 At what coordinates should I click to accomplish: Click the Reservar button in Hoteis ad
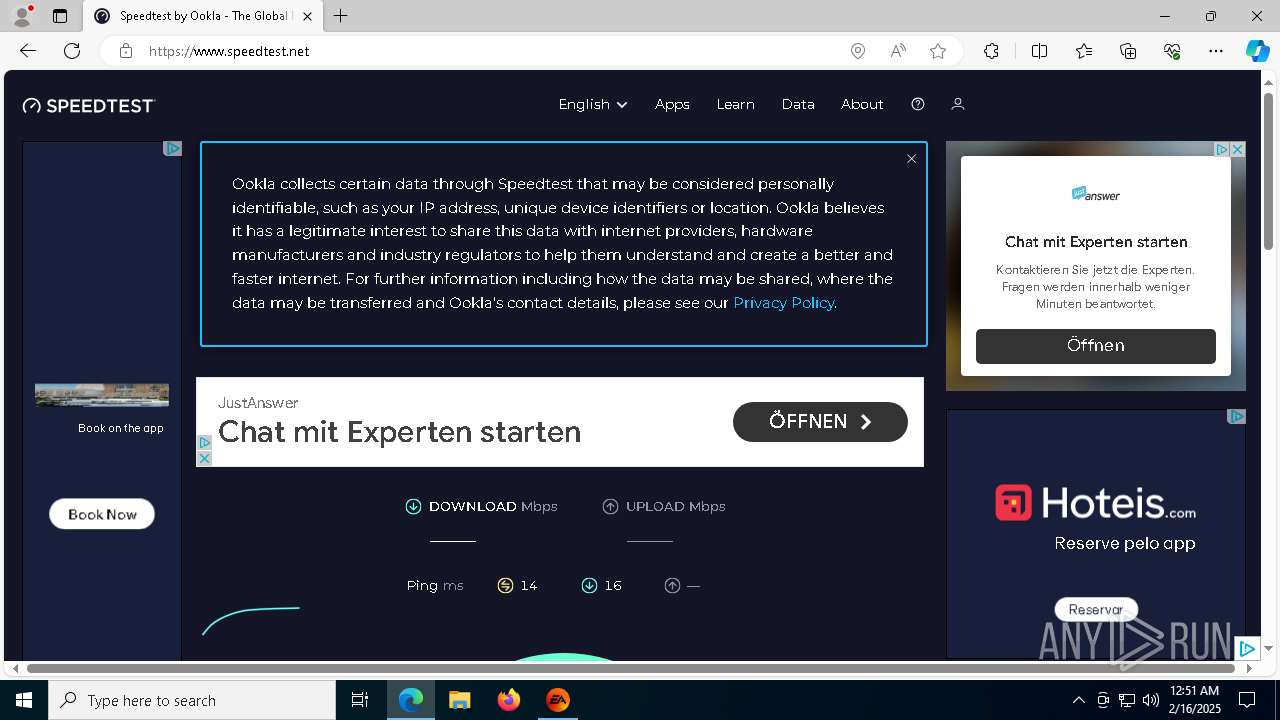click(x=1096, y=609)
